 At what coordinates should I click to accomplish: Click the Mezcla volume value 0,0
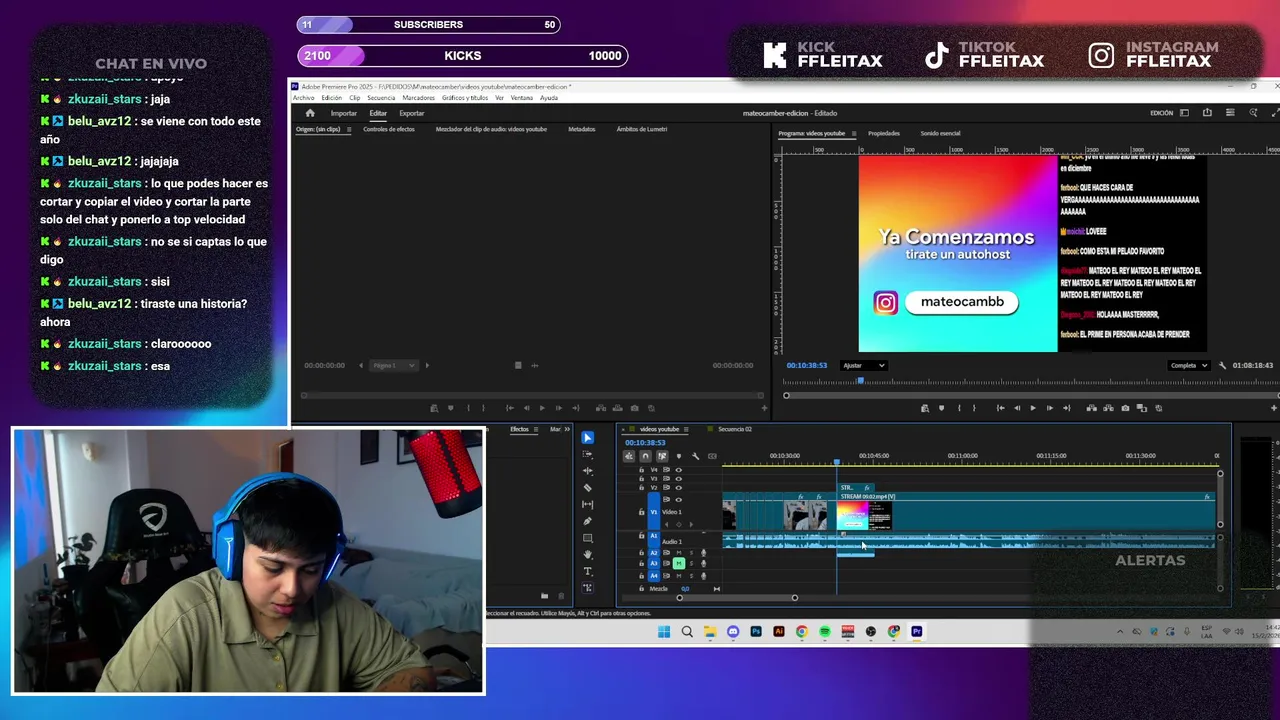click(x=685, y=588)
